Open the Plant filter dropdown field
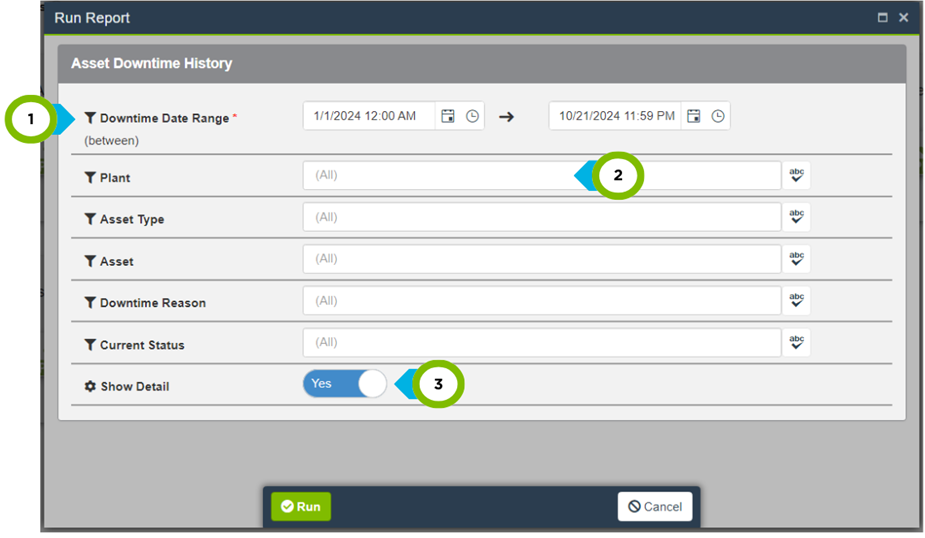Image resolution: width=925 pixels, height=538 pixels. tap(440, 176)
